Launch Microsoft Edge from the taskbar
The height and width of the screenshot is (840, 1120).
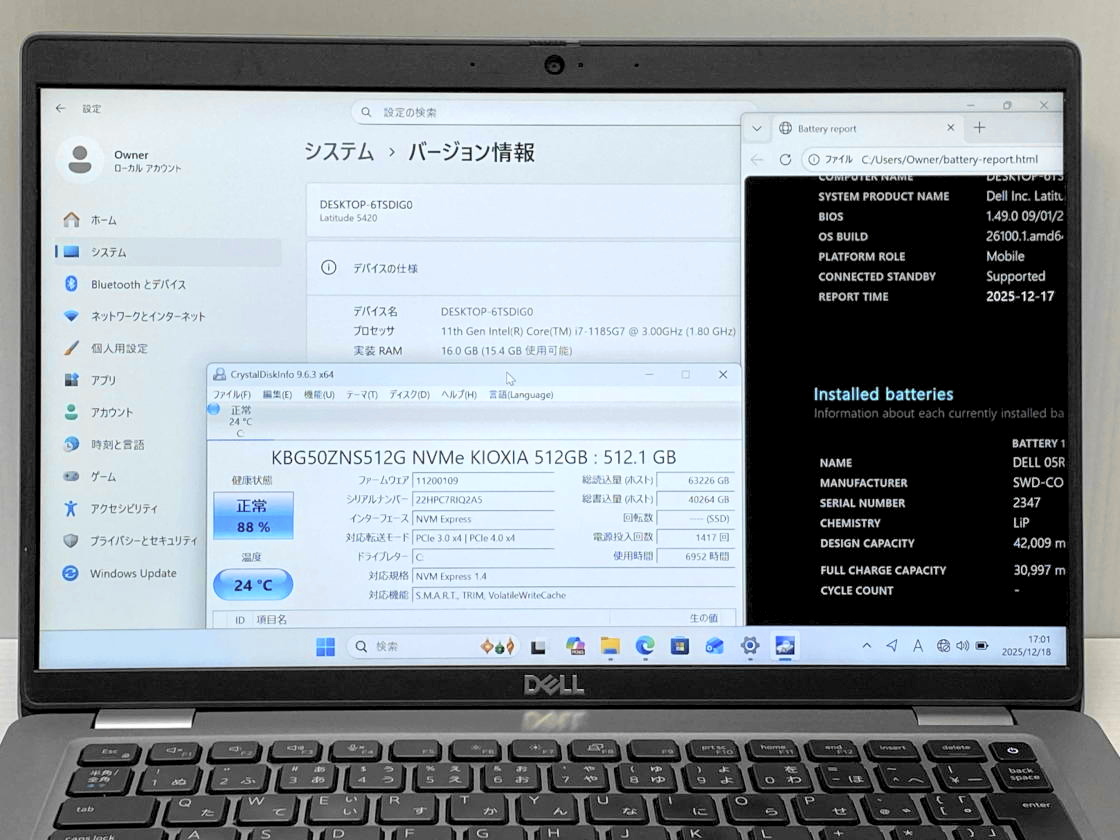(645, 646)
